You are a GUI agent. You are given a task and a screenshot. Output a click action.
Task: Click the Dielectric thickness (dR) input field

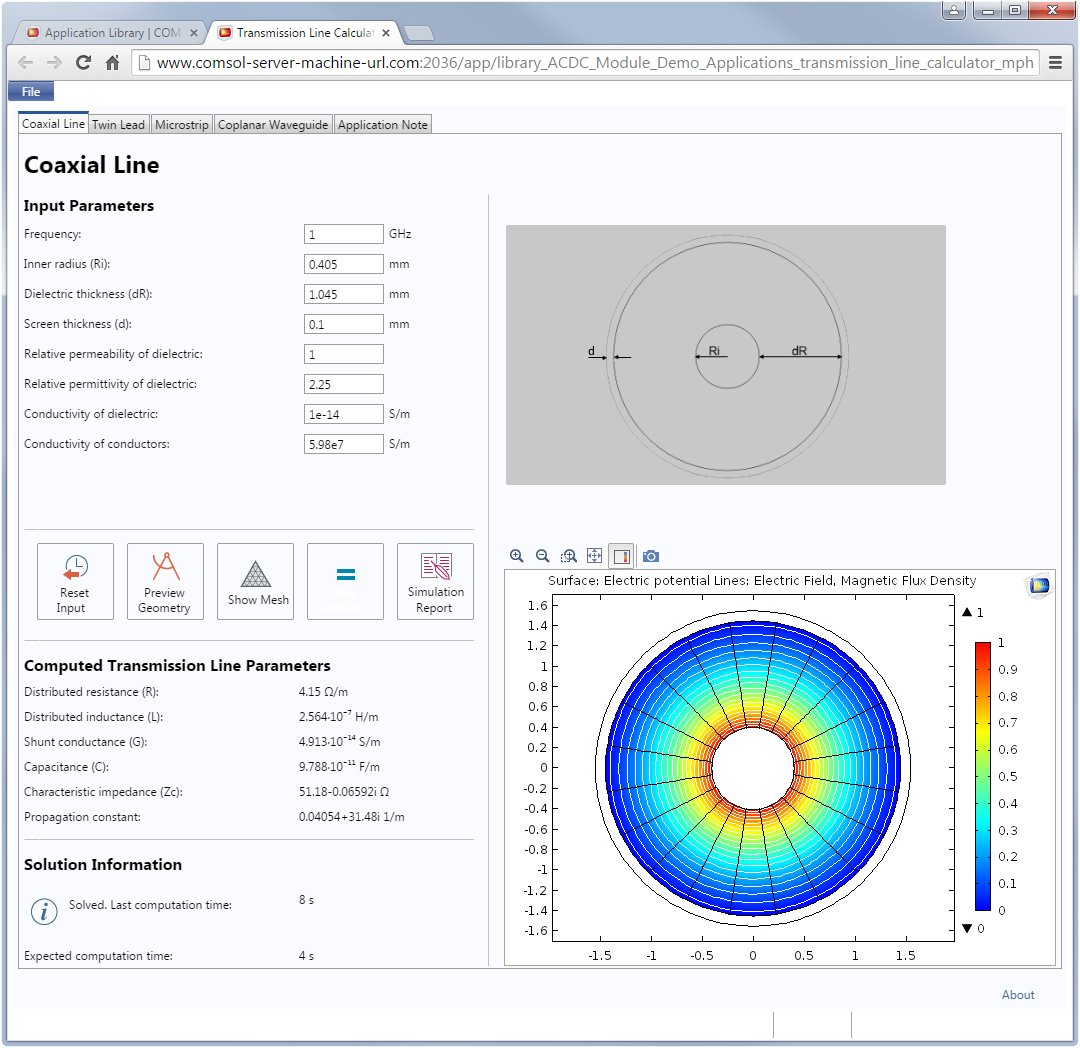344,294
